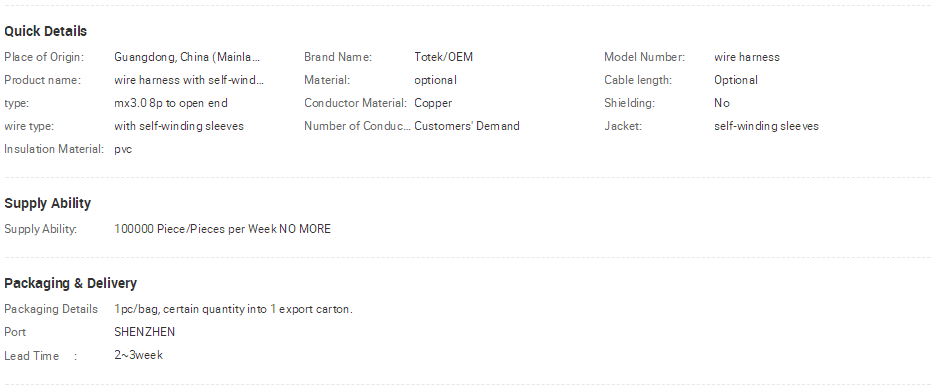Click the Shielding No value
The image size is (935, 391).
click(x=722, y=103)
